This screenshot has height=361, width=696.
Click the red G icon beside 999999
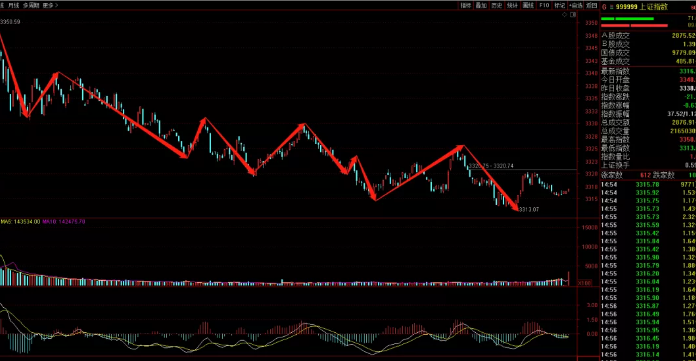tap(604, 7)
